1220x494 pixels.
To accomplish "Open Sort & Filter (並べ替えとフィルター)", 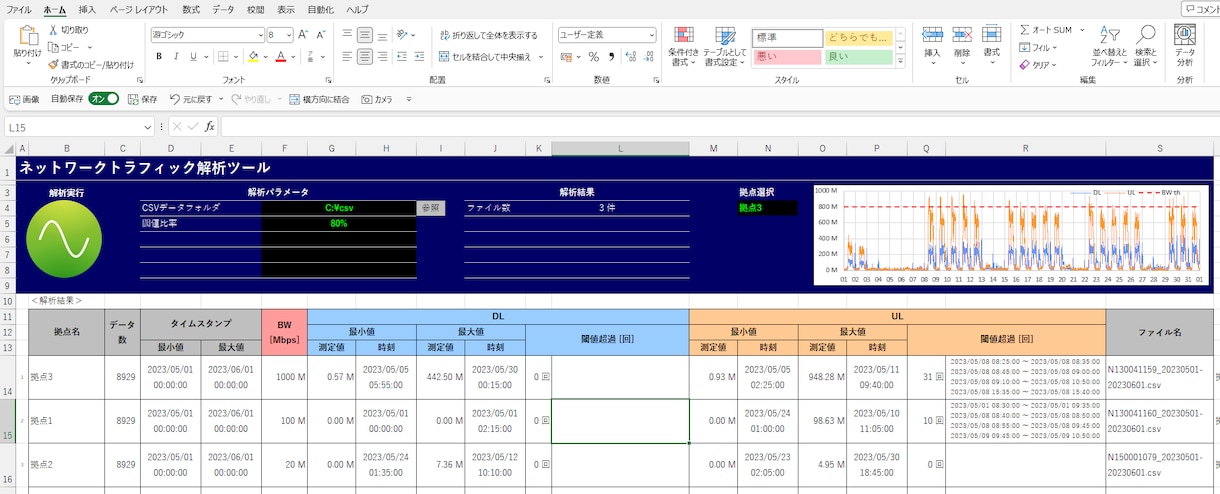I will click(1109, 47).
